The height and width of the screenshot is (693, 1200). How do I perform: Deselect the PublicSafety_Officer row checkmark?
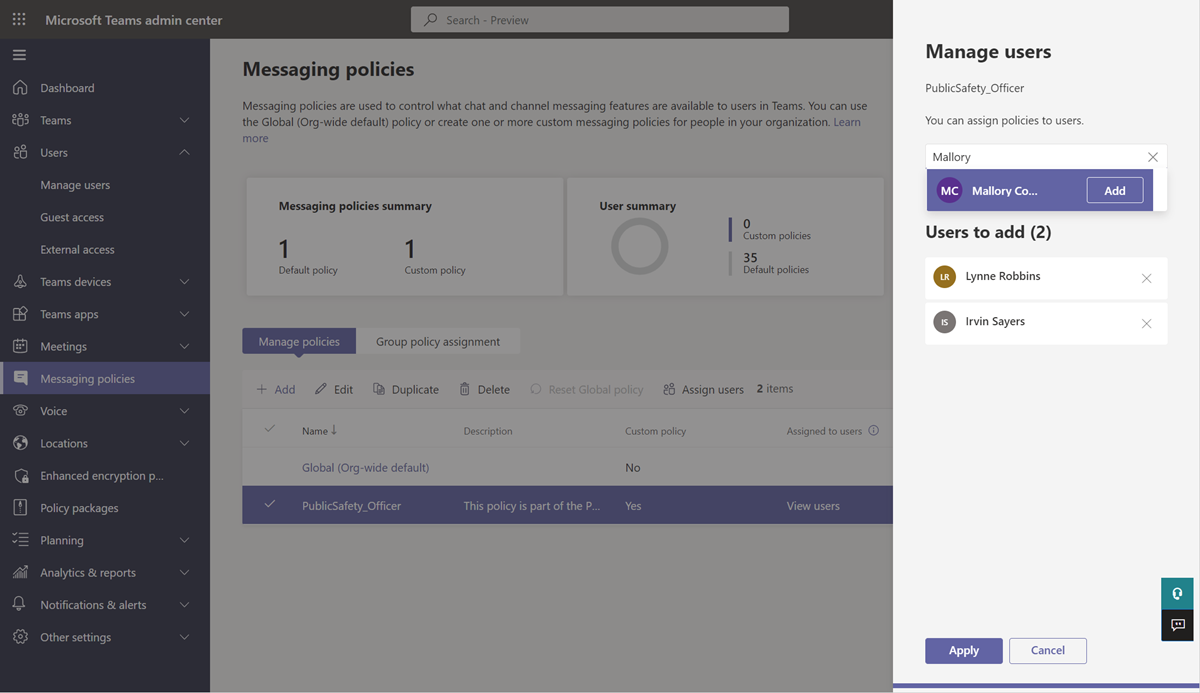tap(269, 505)
